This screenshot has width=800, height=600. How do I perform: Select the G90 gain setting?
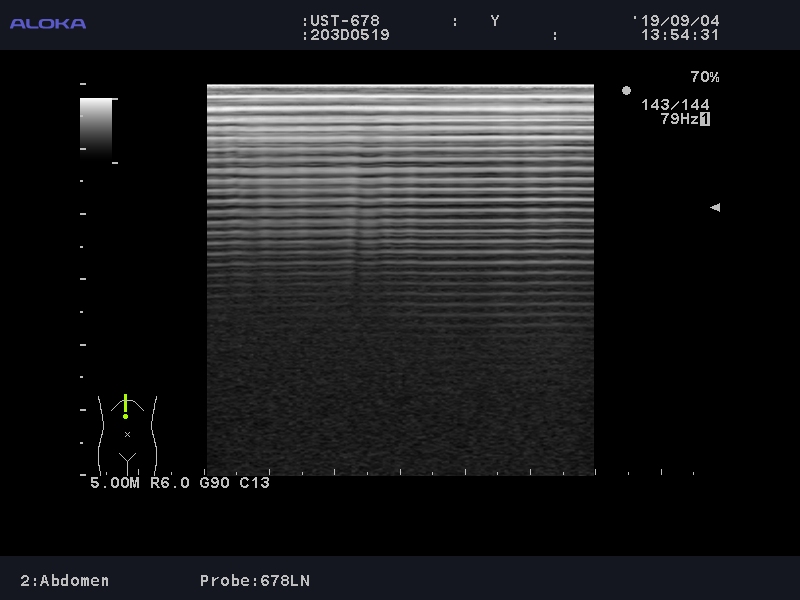[x=214, y=483]
